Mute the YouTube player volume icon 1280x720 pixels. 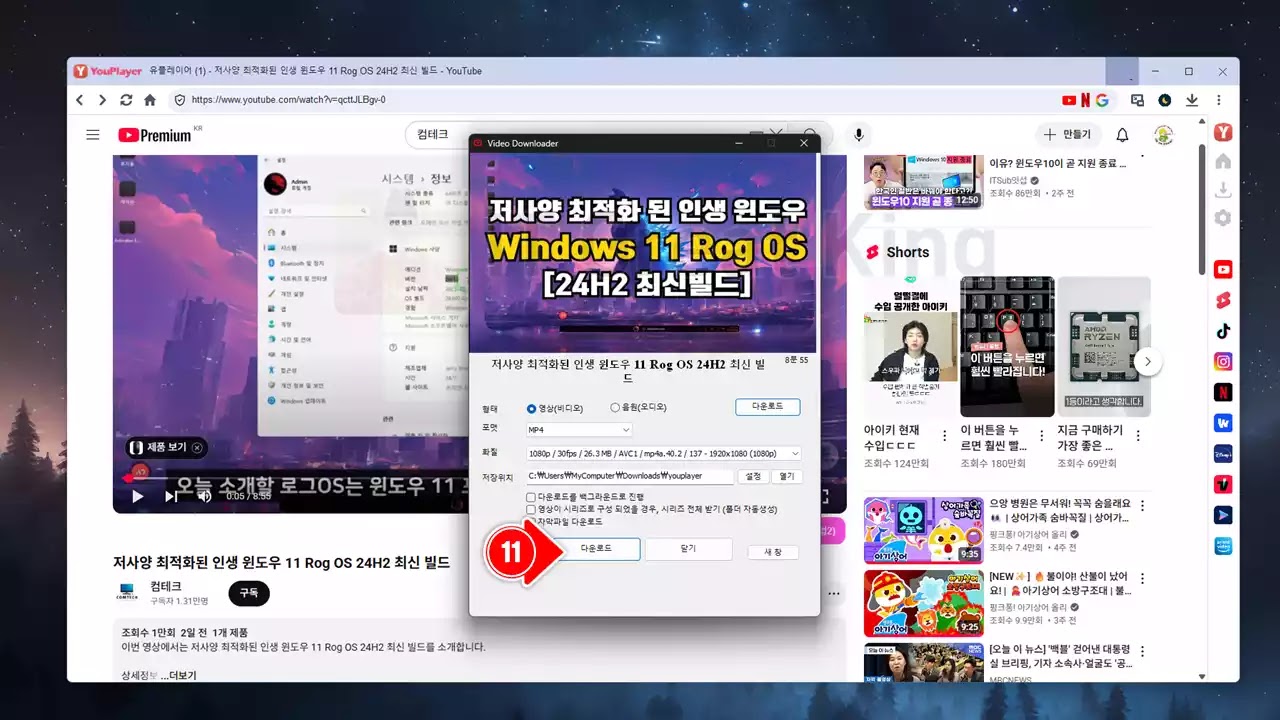pyautogui.click(x=204, y=496)
